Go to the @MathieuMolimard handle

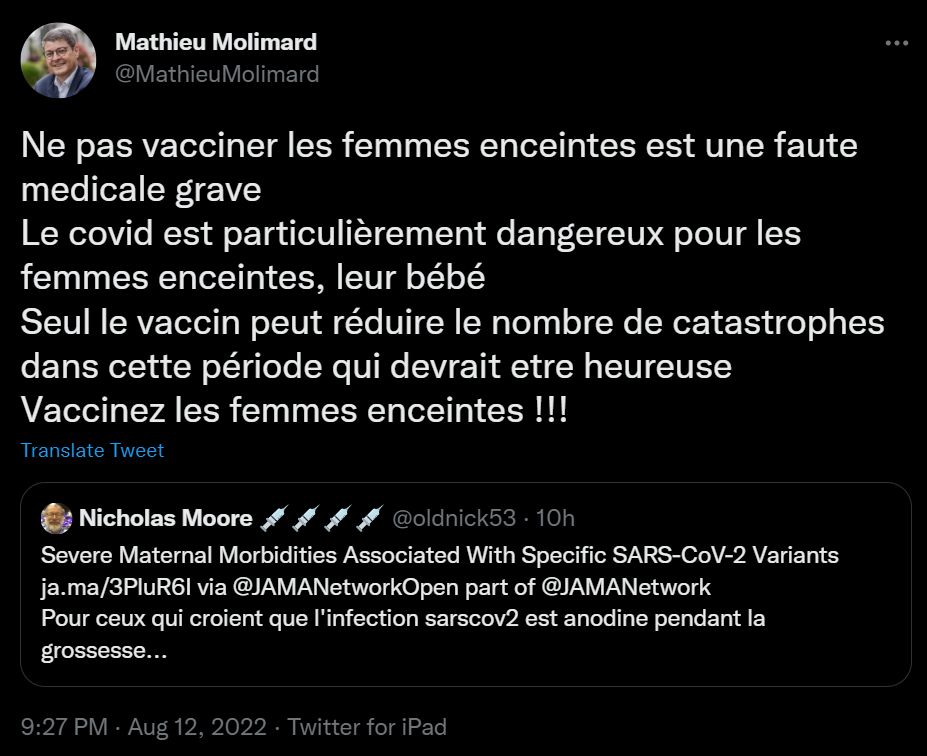point(217,74)
